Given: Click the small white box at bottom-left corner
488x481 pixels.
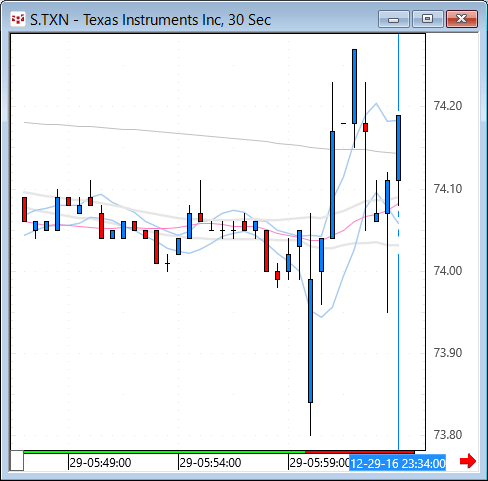Looking at the screenshot, I should (17, 461).
